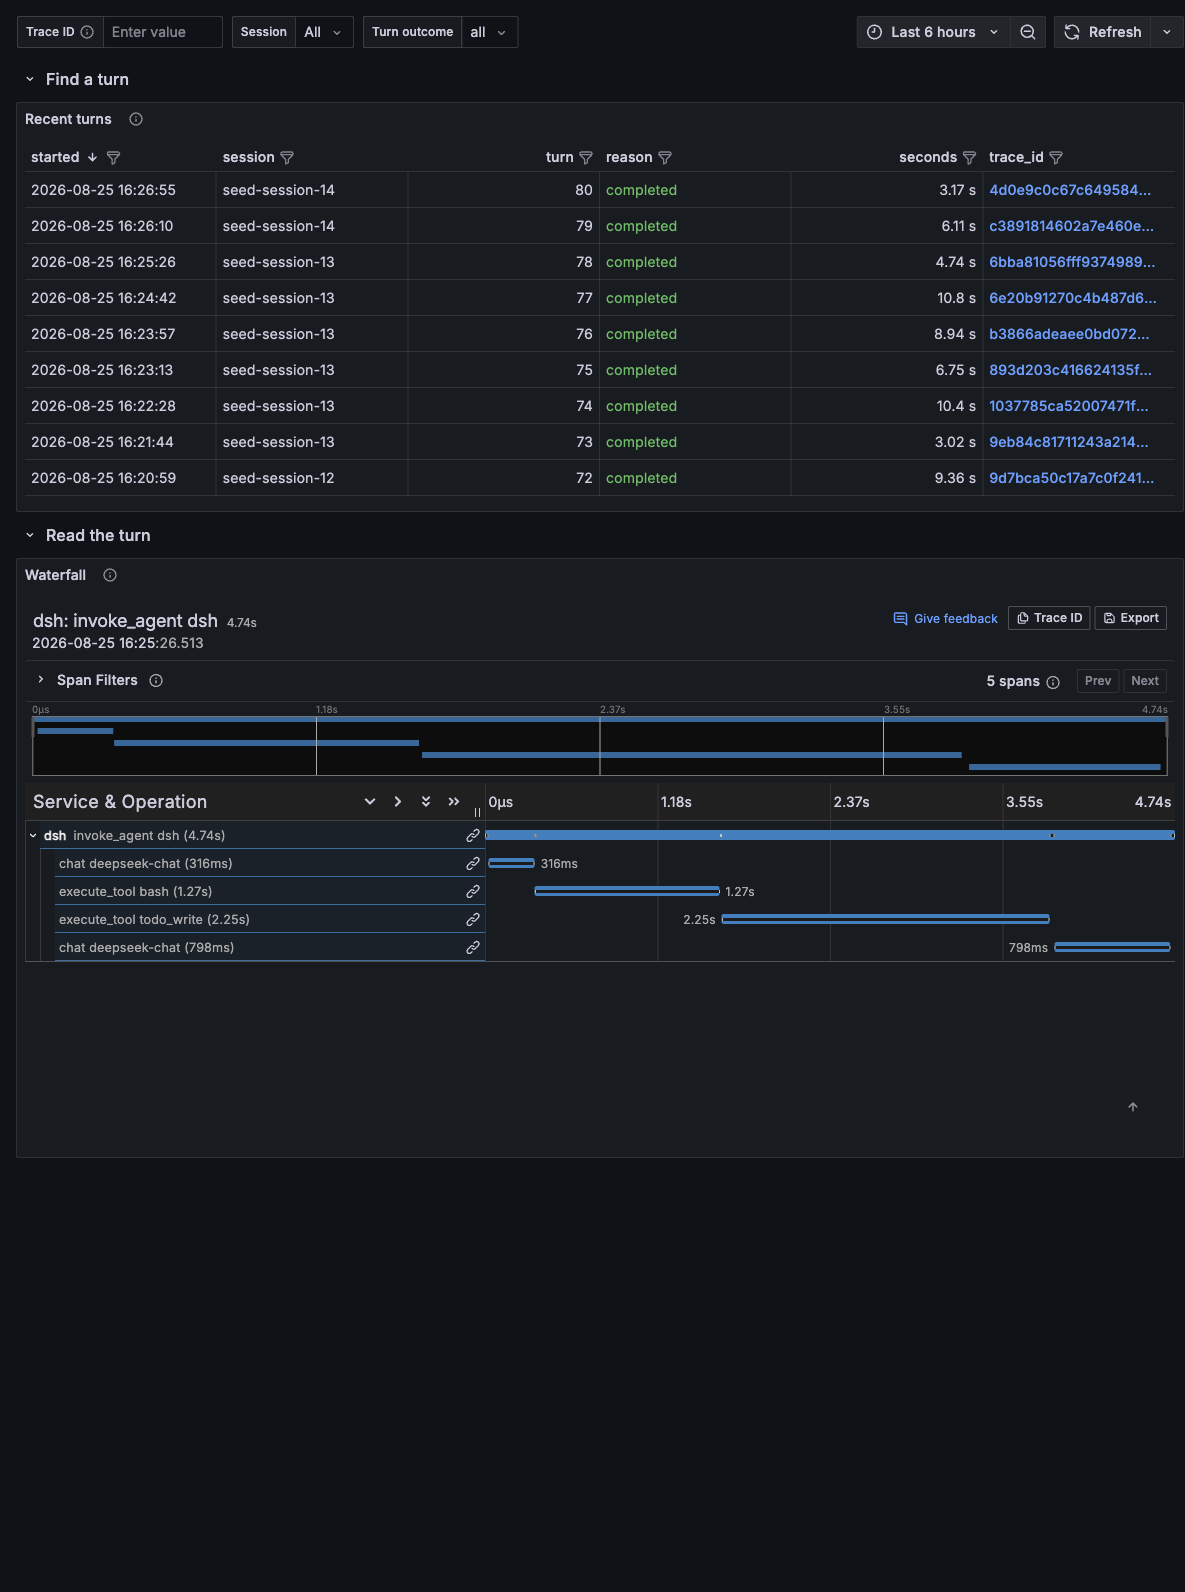Click the scroll-to-top arrow button
Image resolution: width=1185 pixels, height=1592 pixels.
click(1133, 1107)
